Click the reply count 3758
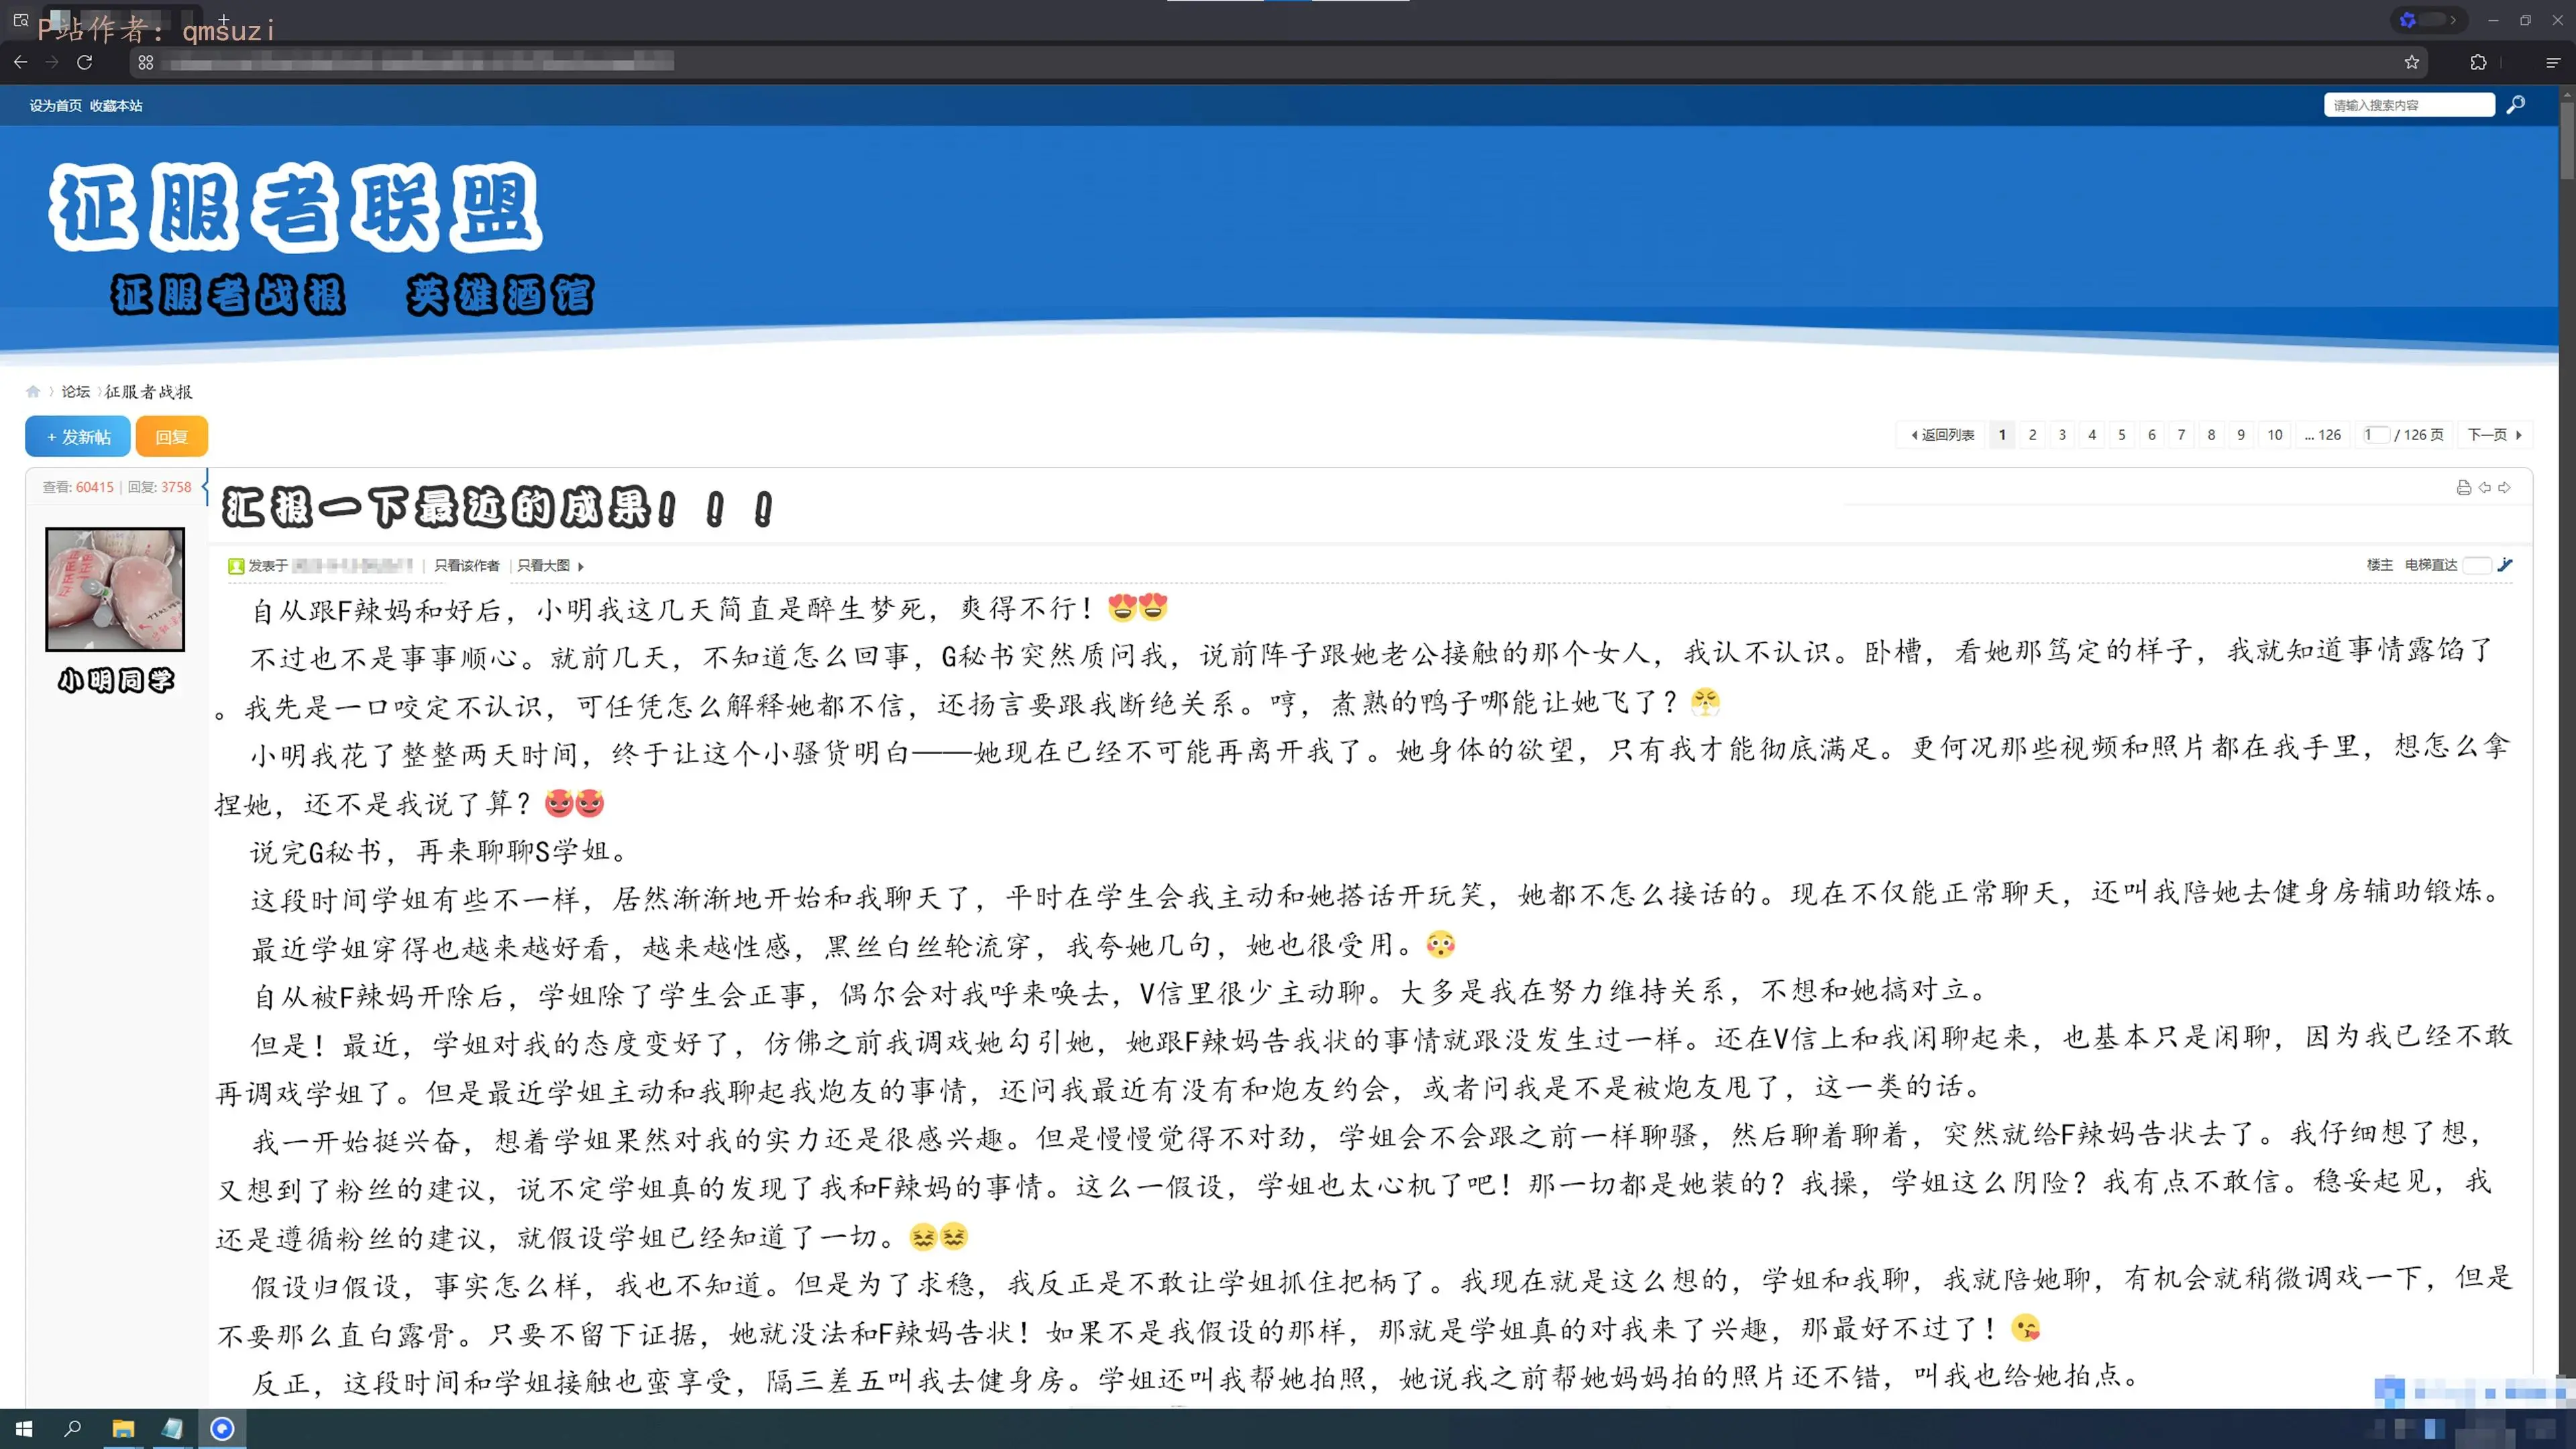This screenshot has width=2576, height=1449. click(176, 487)
